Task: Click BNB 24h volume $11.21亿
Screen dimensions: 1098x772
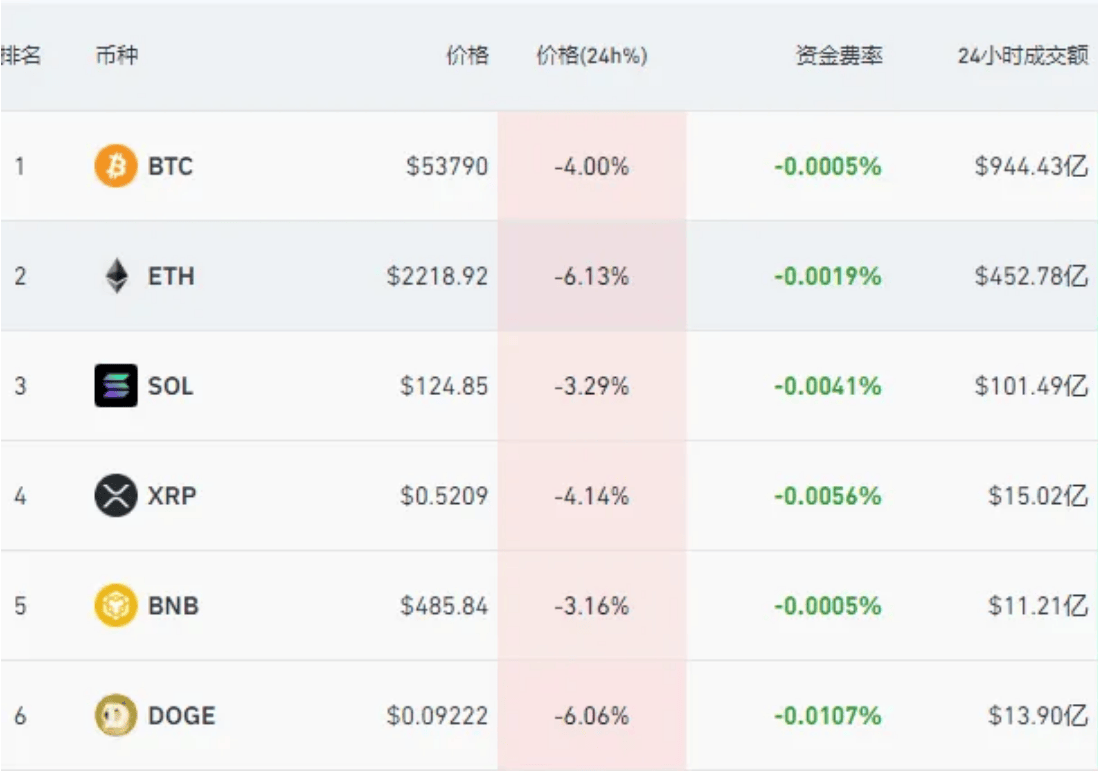Action: tap(1037, 606)
